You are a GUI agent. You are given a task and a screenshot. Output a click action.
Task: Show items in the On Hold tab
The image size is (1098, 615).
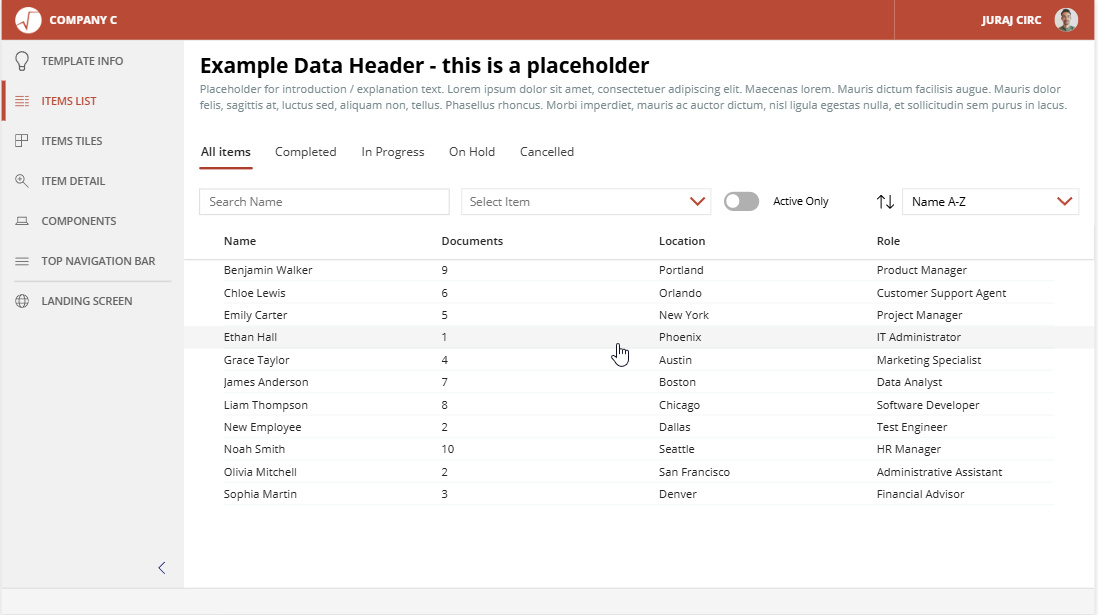point(472,152)
